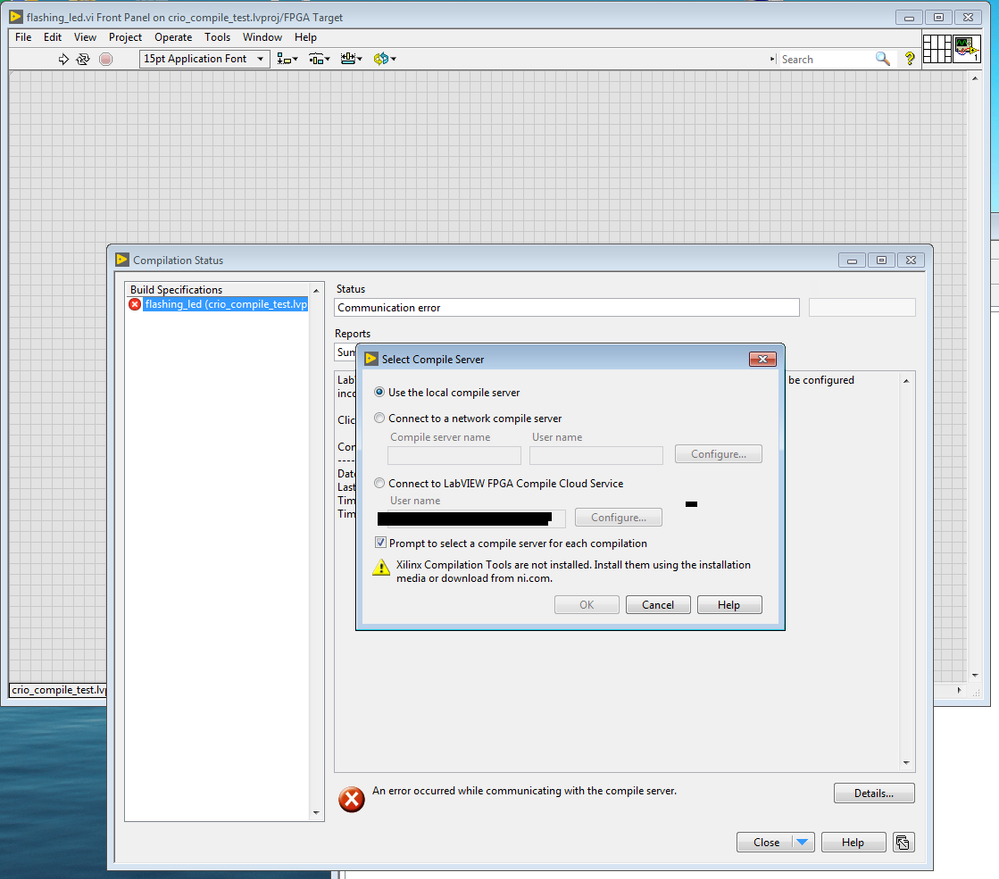
Task: Click the network User name field
Action: point(596,455)
